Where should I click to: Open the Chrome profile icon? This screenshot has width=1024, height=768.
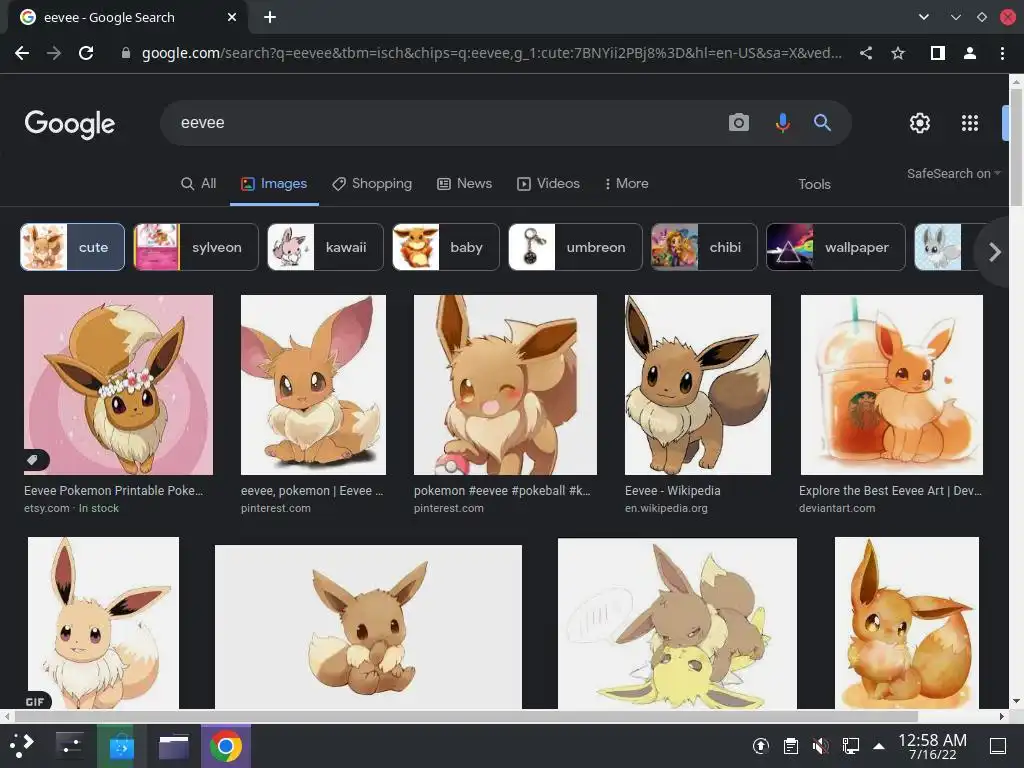pos(970,54)
